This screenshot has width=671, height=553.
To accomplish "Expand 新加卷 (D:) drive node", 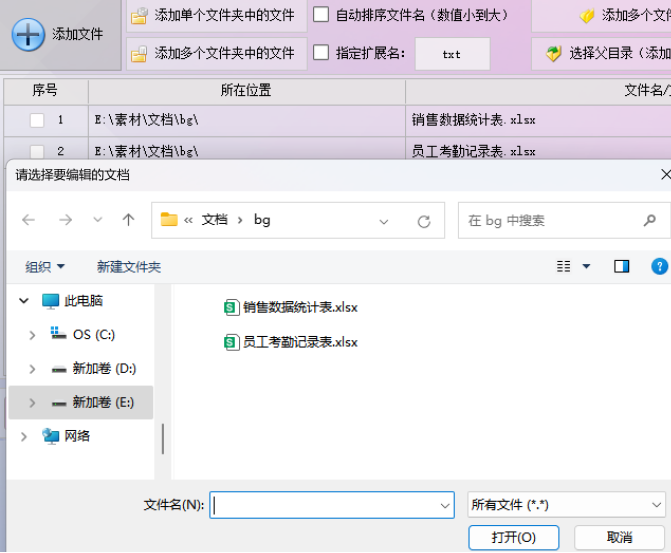I will click(x=32, y=369).
